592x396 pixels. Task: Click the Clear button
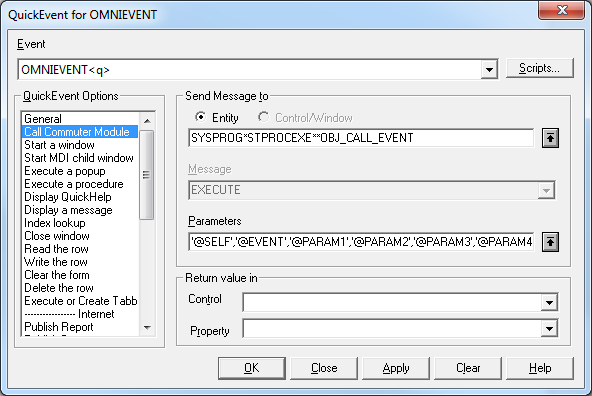pyautogui.click(x=468, y=368)
